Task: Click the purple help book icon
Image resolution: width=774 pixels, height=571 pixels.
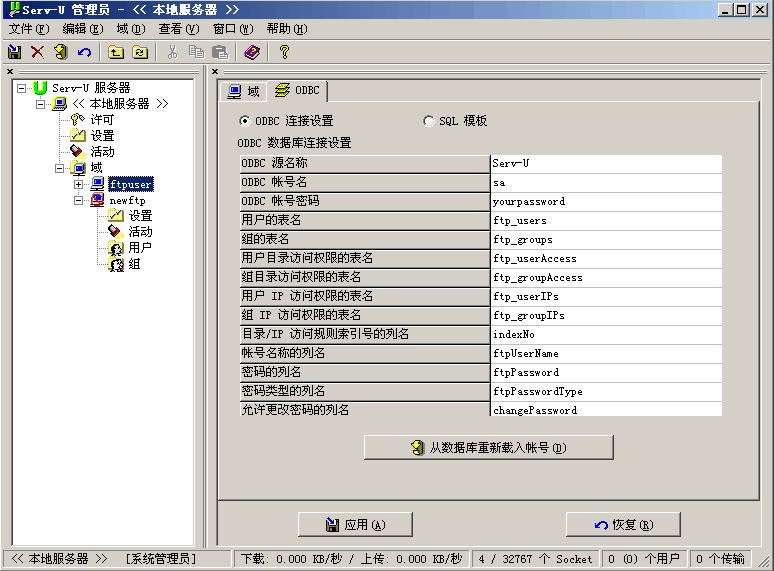Action: [x=251, y=52]
